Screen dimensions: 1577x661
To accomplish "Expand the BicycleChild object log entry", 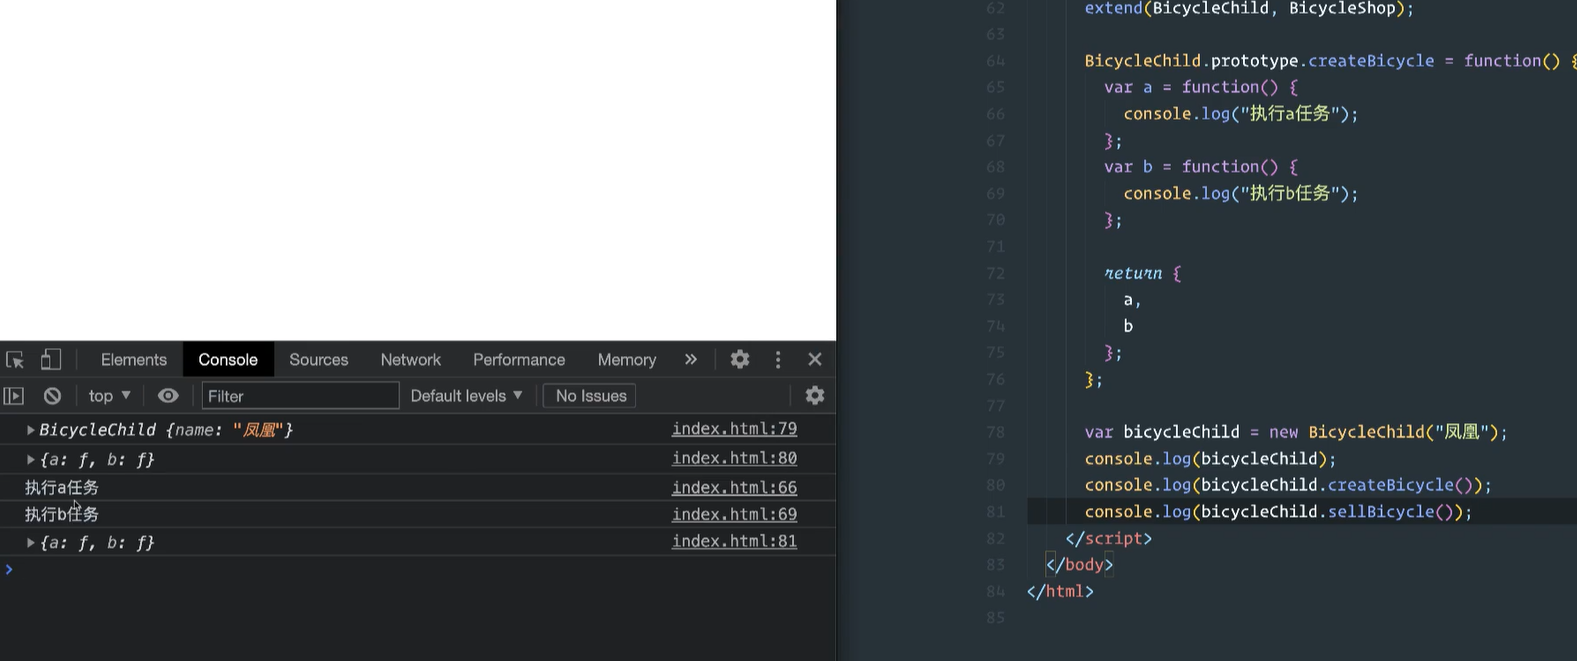I will [31, 430].
